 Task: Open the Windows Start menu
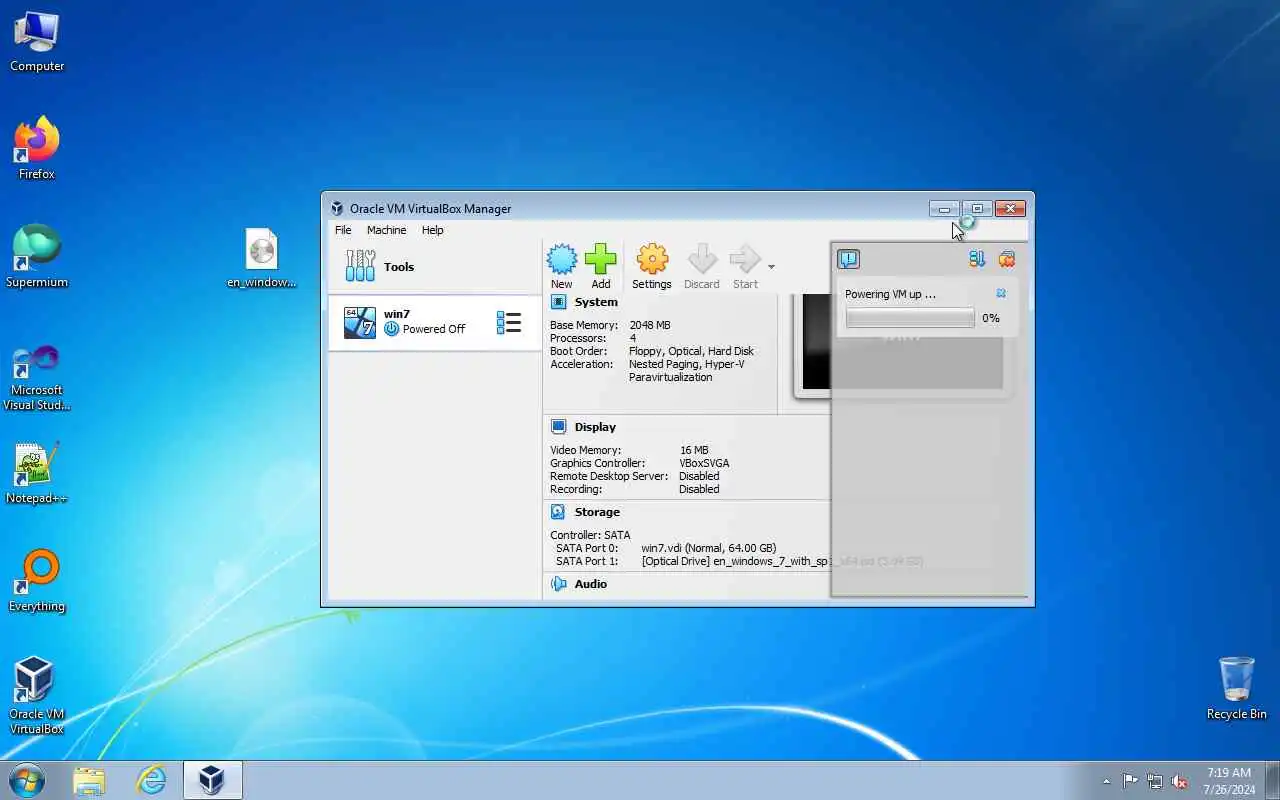pos(27,780)
